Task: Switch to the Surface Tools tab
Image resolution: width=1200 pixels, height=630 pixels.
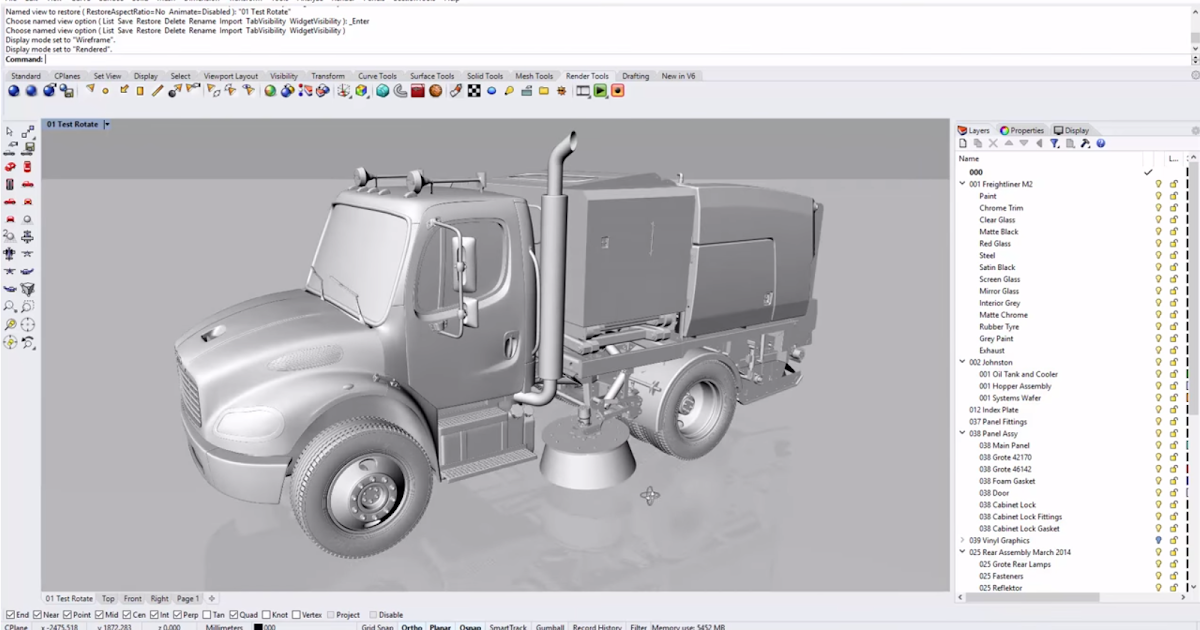Action: coord(432,76)
